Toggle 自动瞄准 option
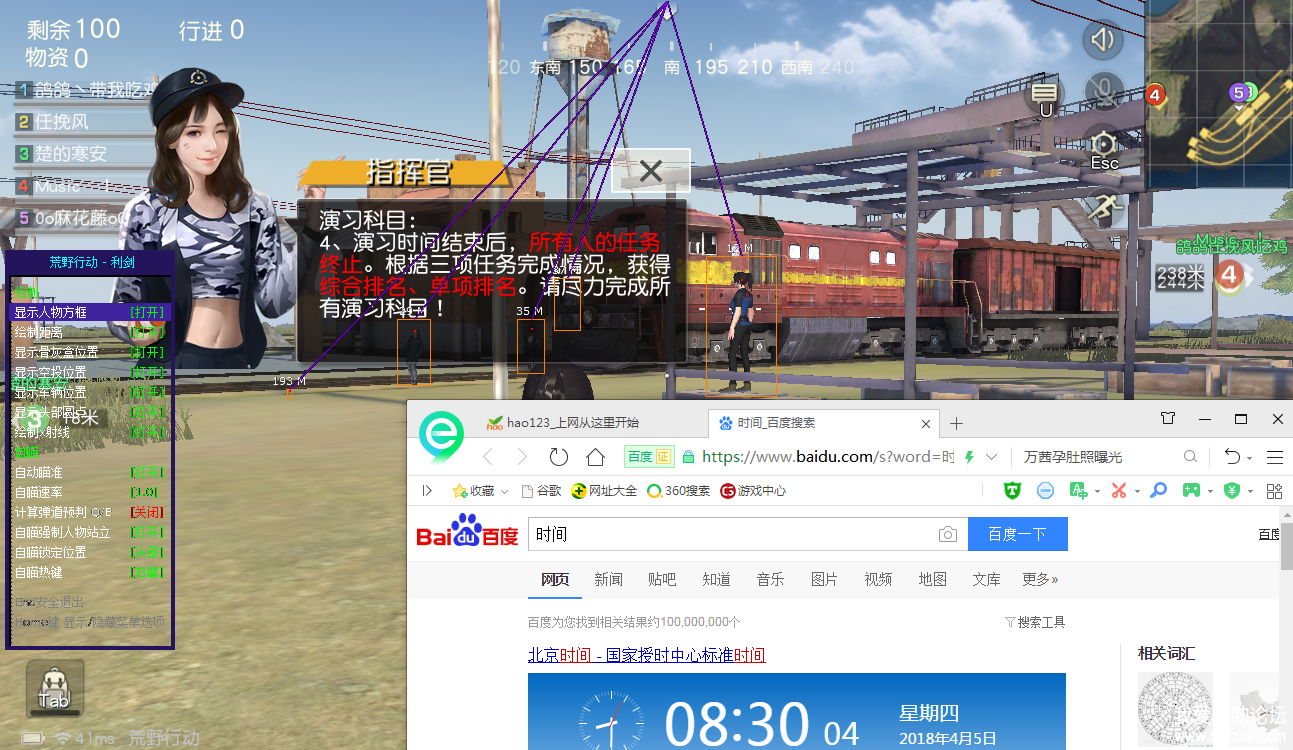Image resolution: width=1293 pixels, height=750 pixels. pyautogui.click(x=90, y=472)
